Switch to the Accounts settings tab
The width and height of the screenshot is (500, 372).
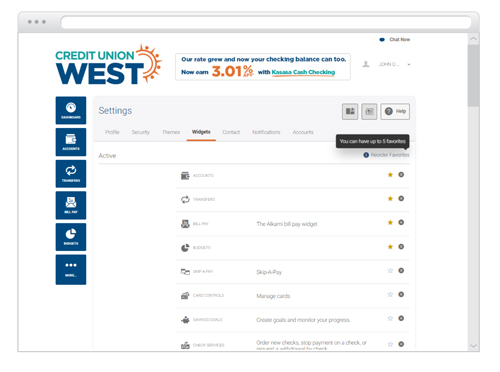pos(303,132)
